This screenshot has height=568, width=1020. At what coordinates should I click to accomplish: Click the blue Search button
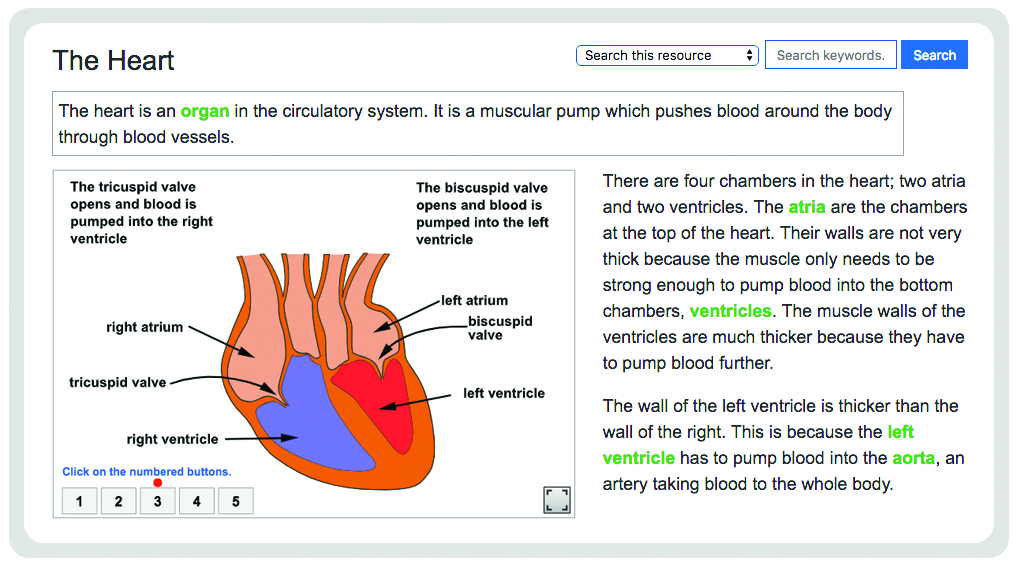934,55
